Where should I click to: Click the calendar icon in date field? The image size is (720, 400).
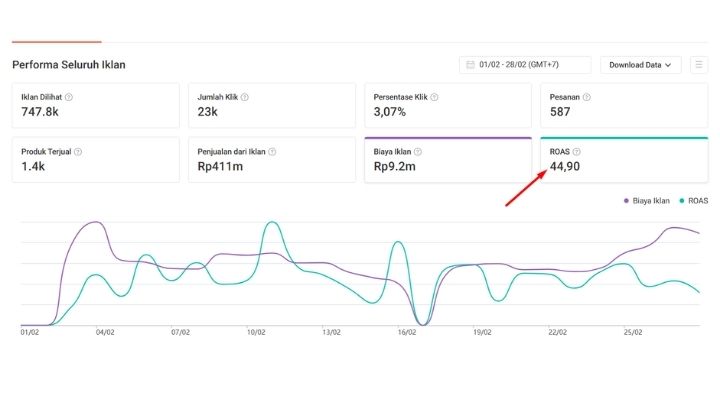tap(470, 65)
